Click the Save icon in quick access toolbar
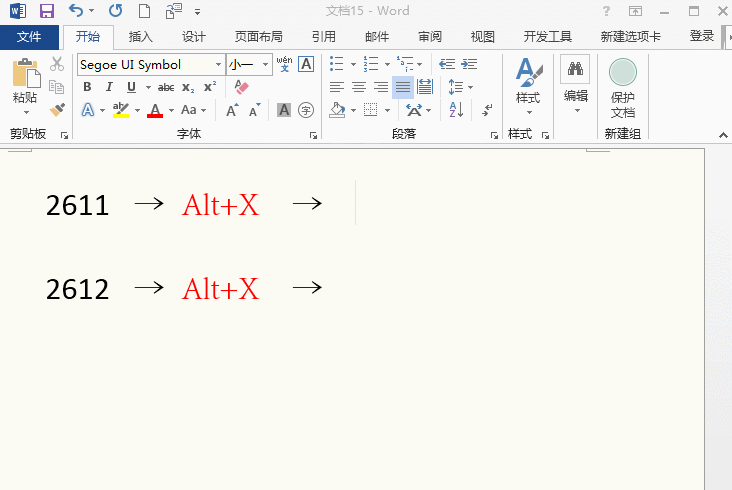 pos(46,12)
